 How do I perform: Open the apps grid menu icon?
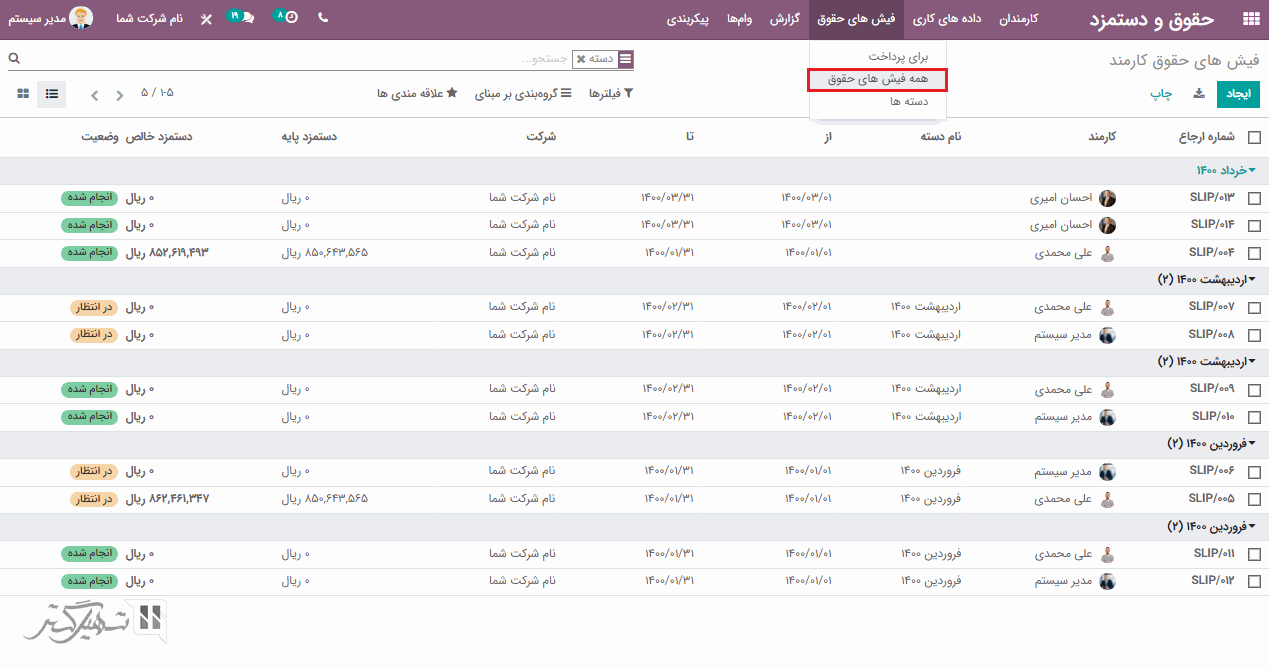(x=1250, y=19)
